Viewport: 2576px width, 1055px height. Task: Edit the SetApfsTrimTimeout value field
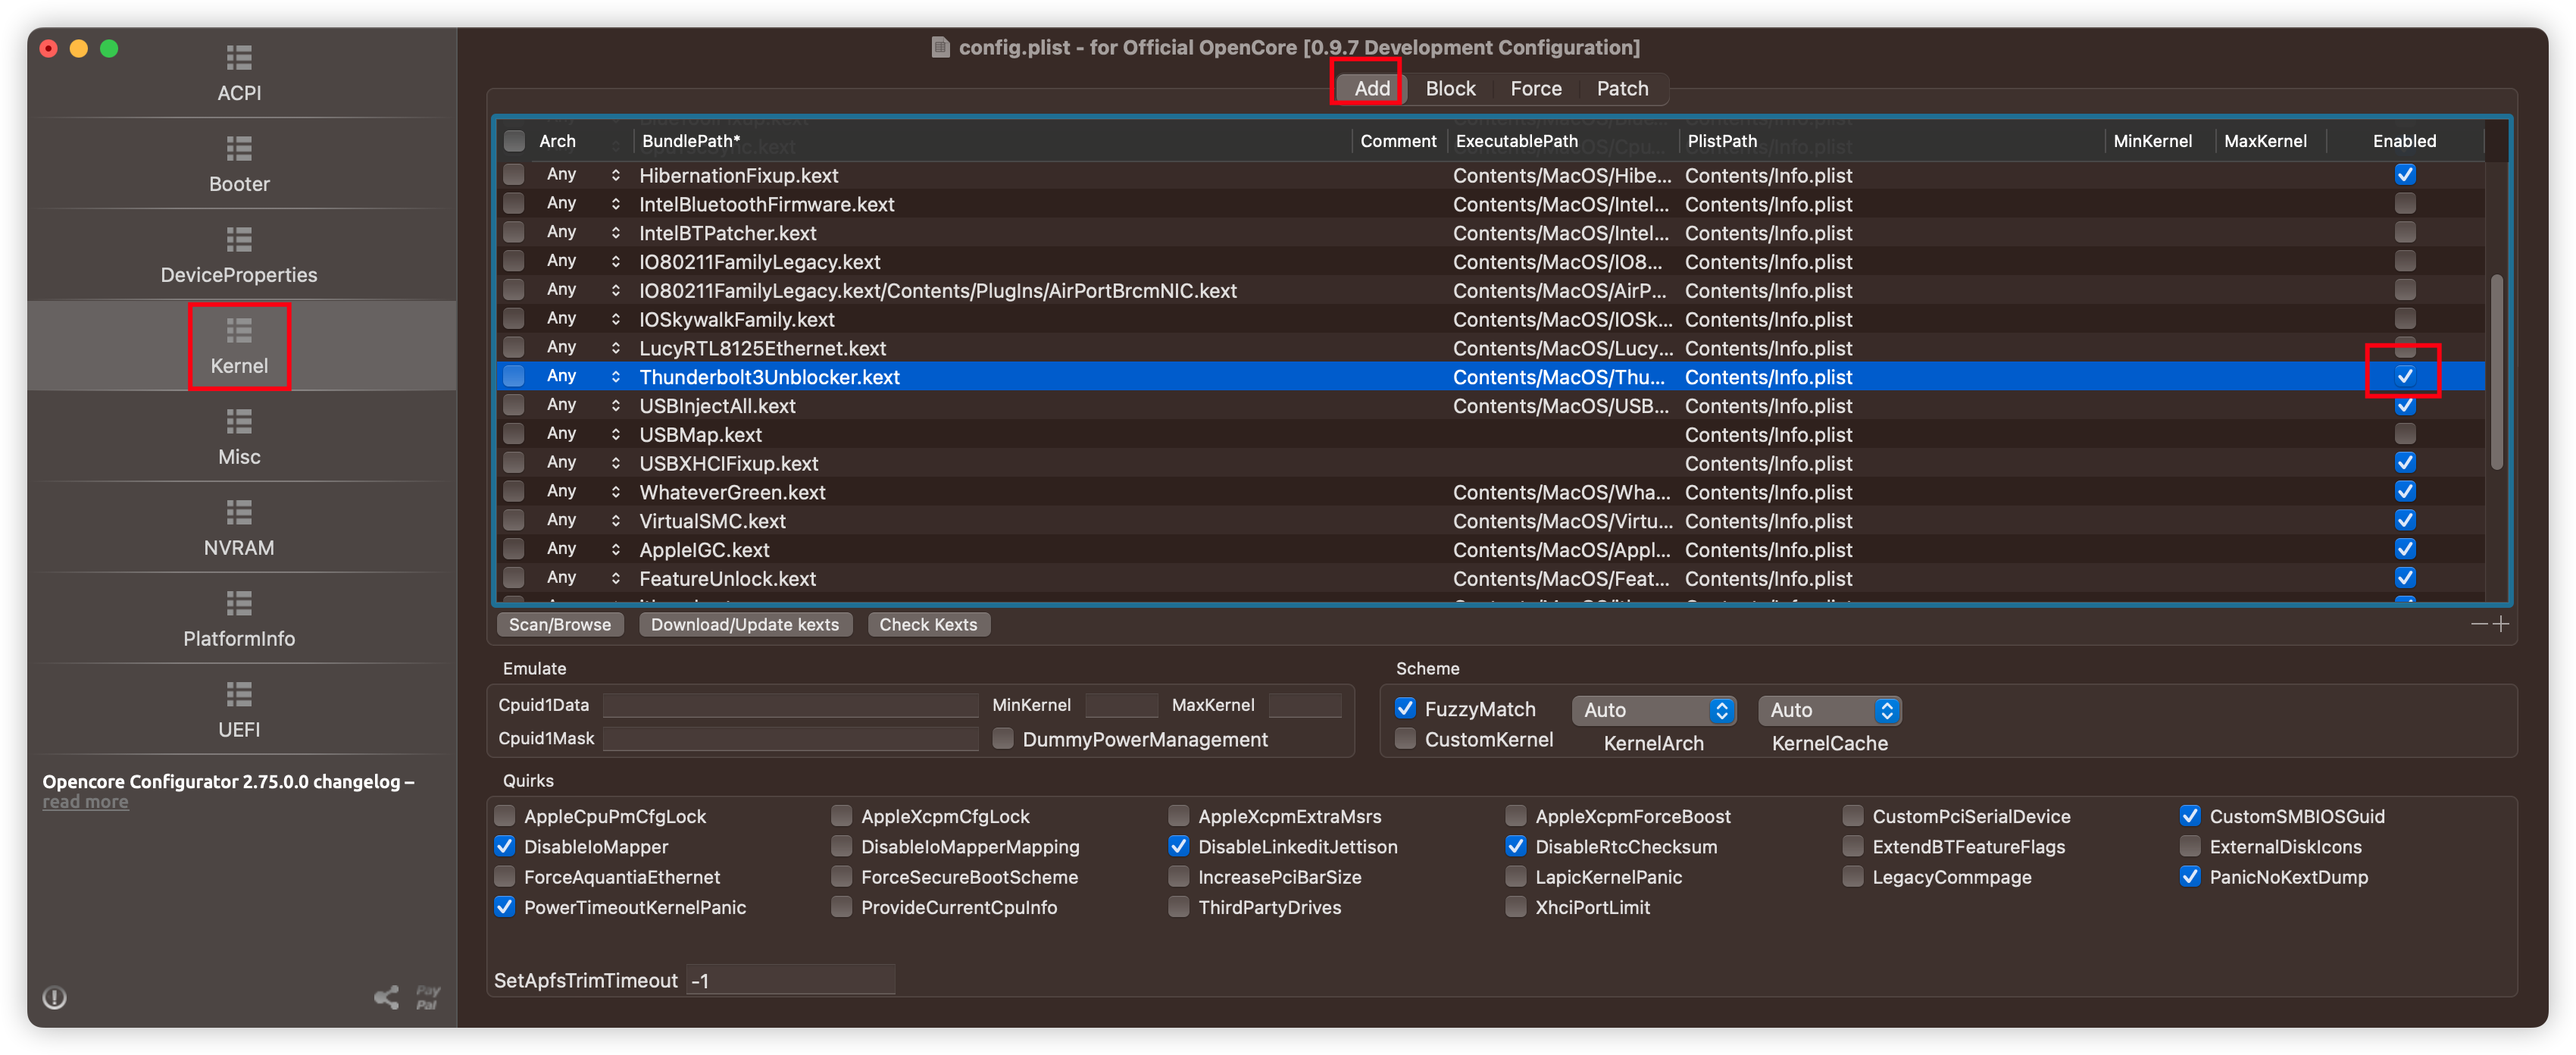tap(790, 980)
